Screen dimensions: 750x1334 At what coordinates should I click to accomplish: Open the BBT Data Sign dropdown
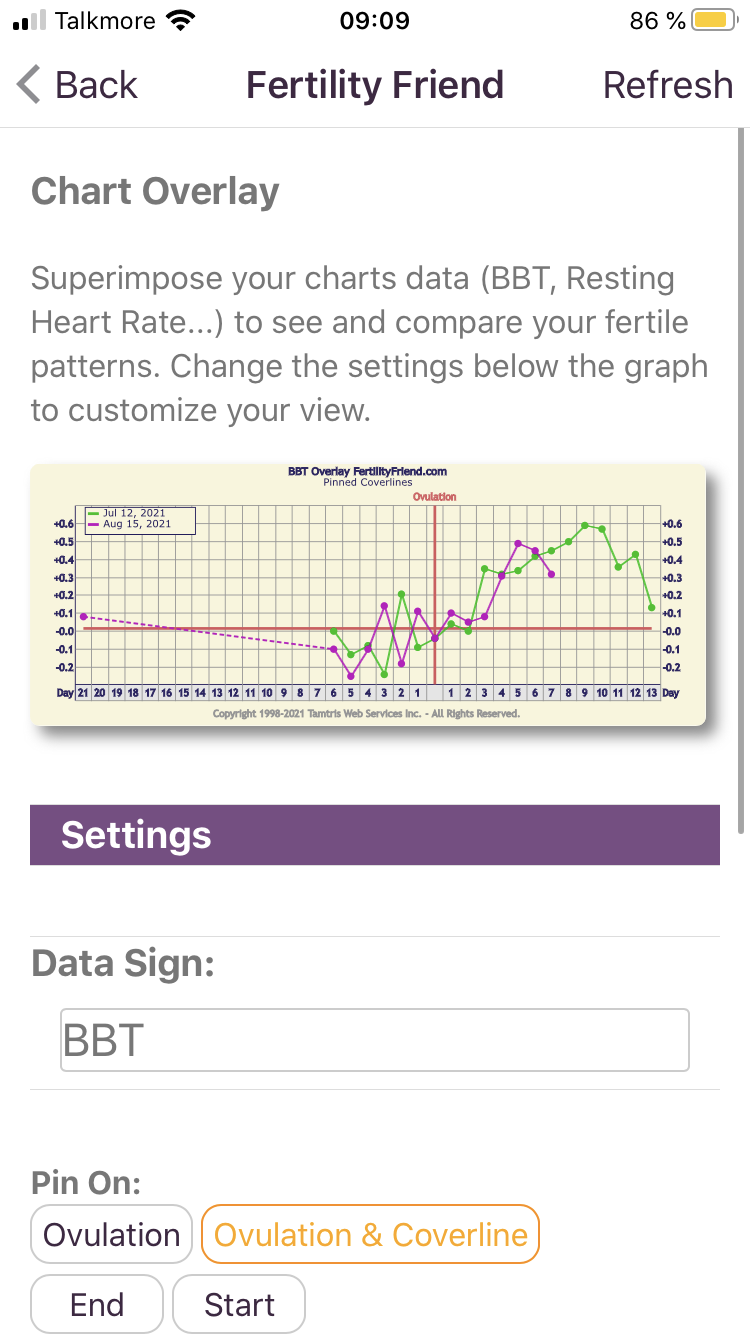374,1040
